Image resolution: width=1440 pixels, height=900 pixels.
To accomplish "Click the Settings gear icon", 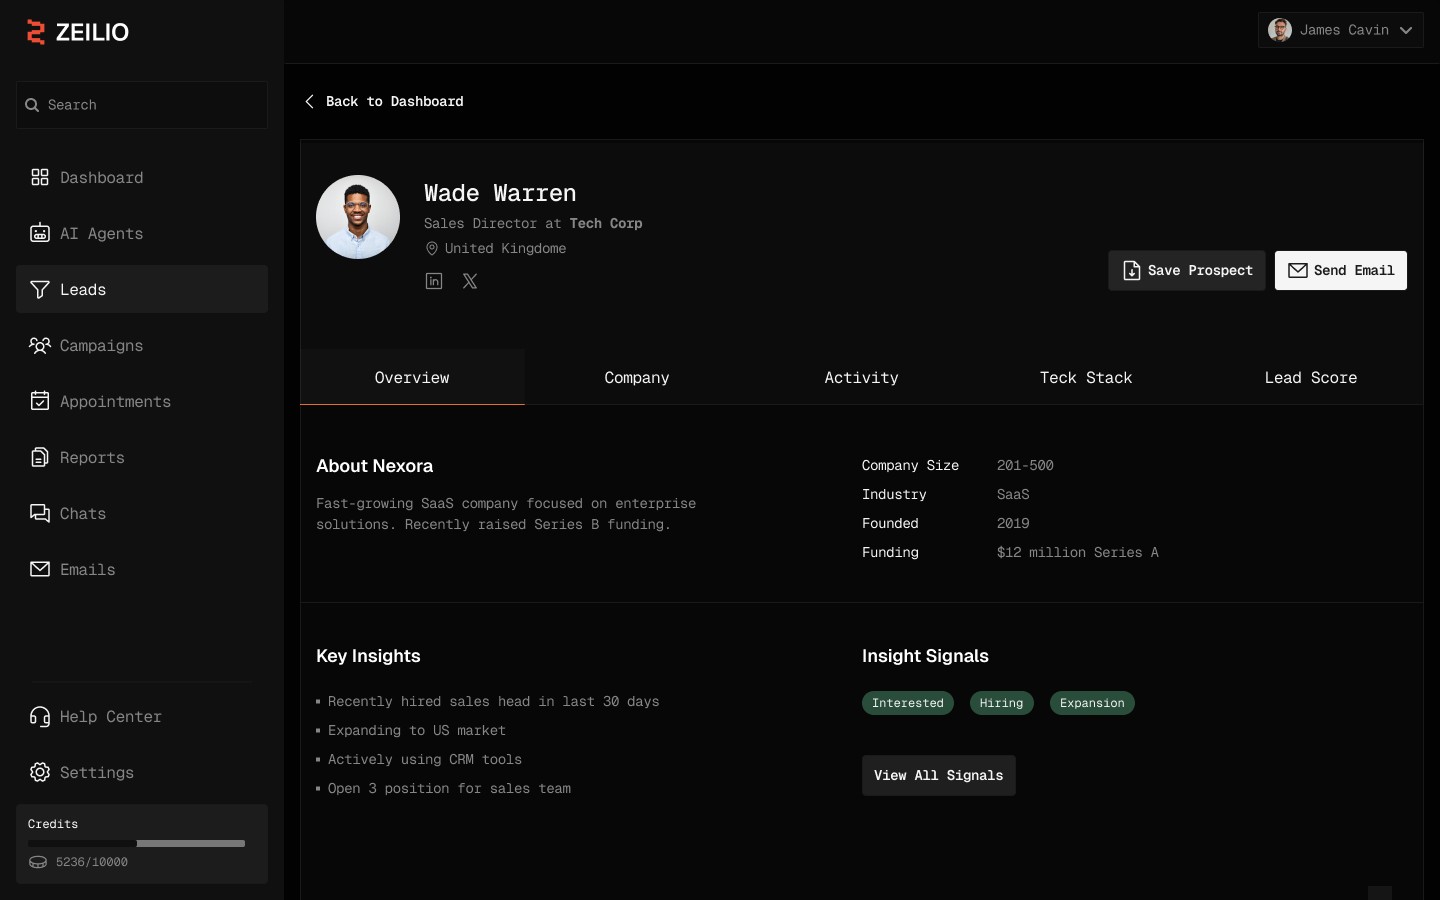I will pos(40,772).
